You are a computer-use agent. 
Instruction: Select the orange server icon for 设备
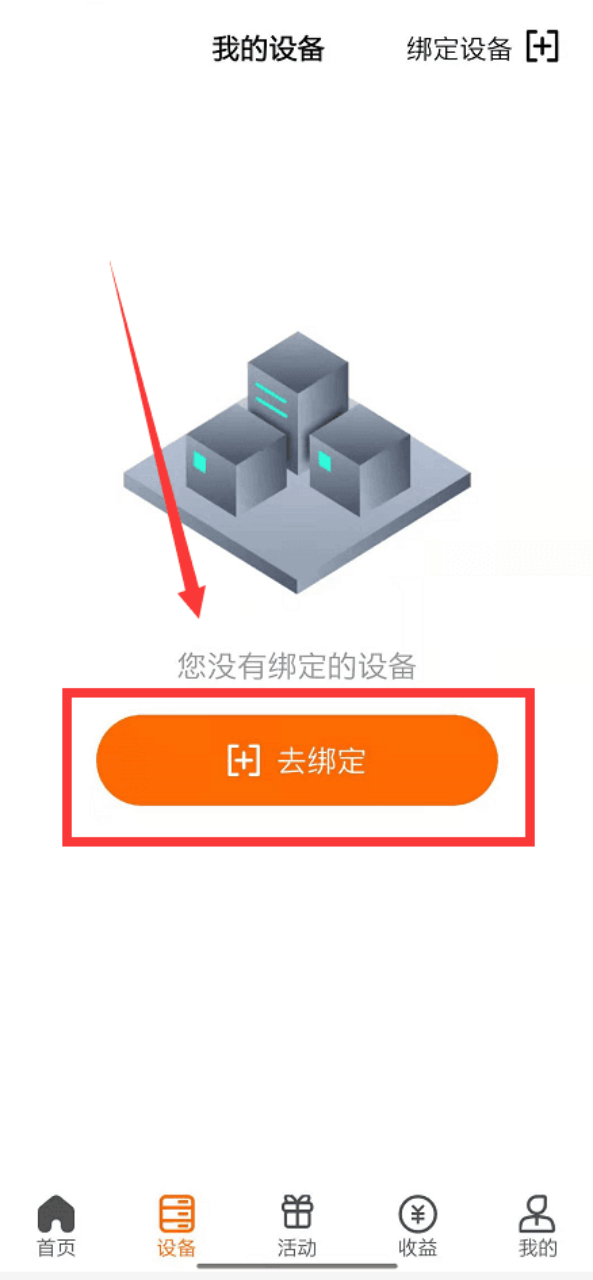tap(177, 1214)
